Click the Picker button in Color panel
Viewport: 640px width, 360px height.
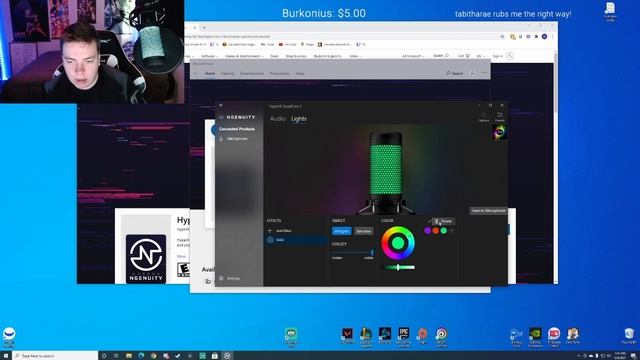444,221
